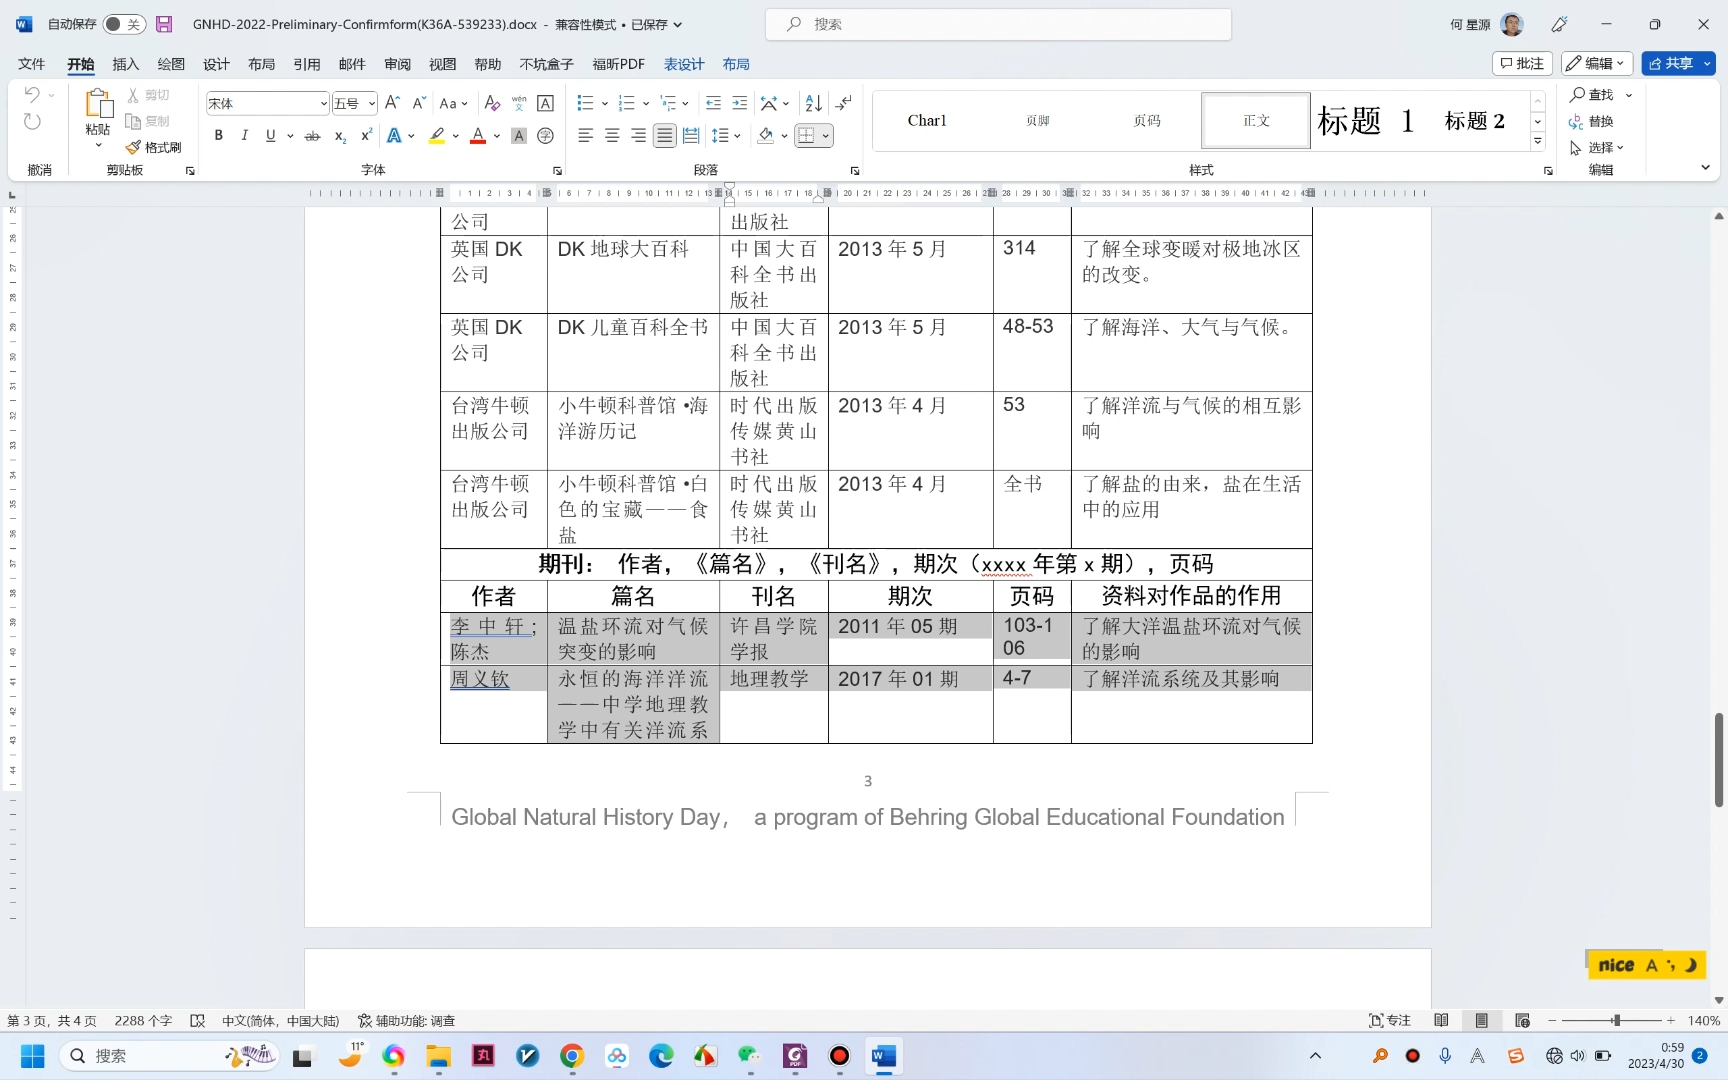Toggle underline formatting
The width and height of the screenshot is (1728, 1080).
click(x=270, y=135)
